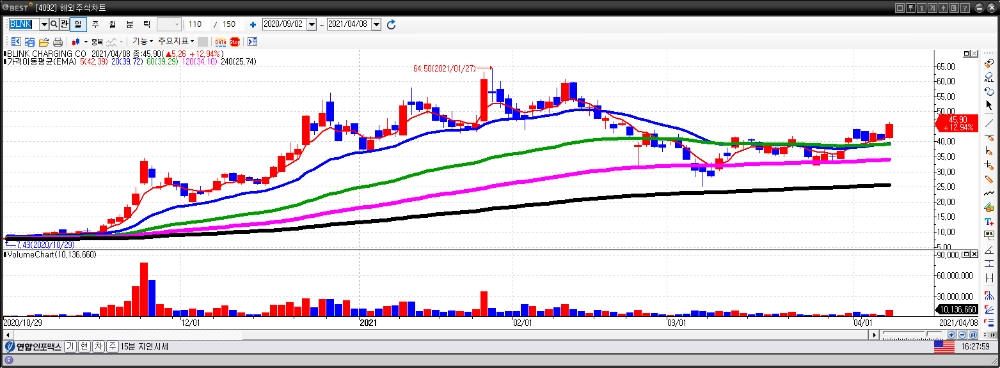The image size is (1000, 368).
Task: Click the refresh chart icon
Action: pos(391,24)
